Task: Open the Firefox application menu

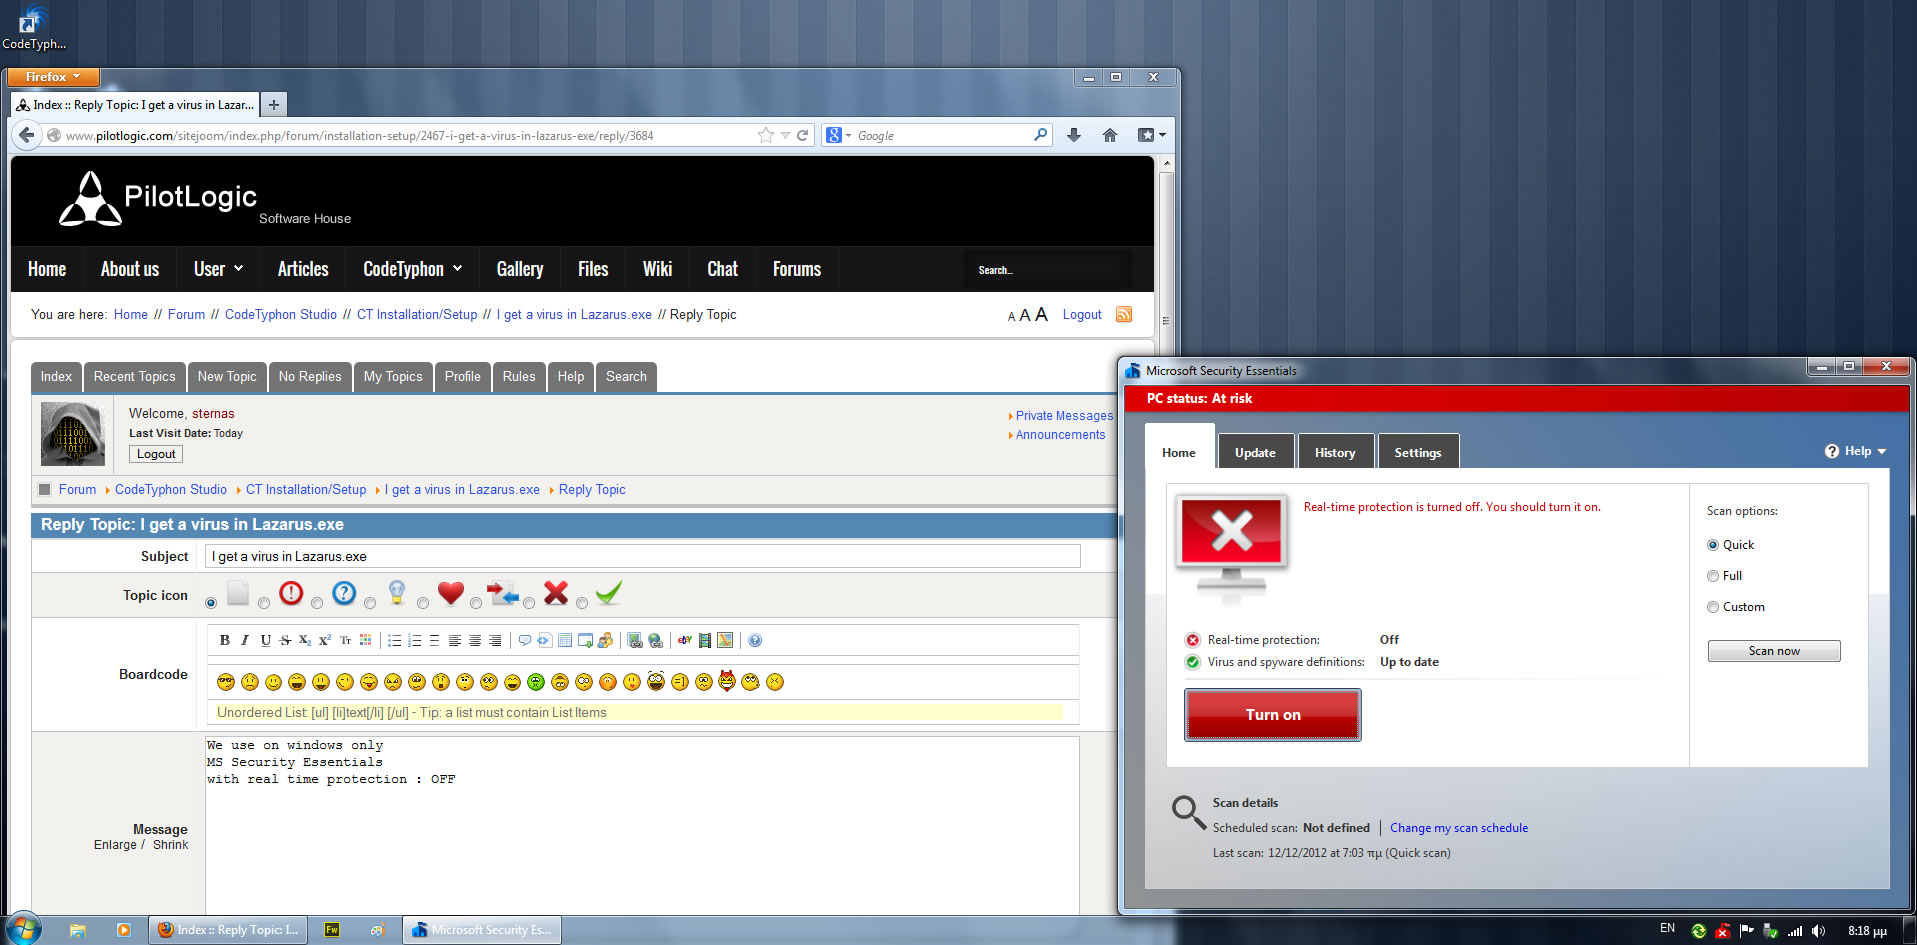Action: click(x=53, y=77)
